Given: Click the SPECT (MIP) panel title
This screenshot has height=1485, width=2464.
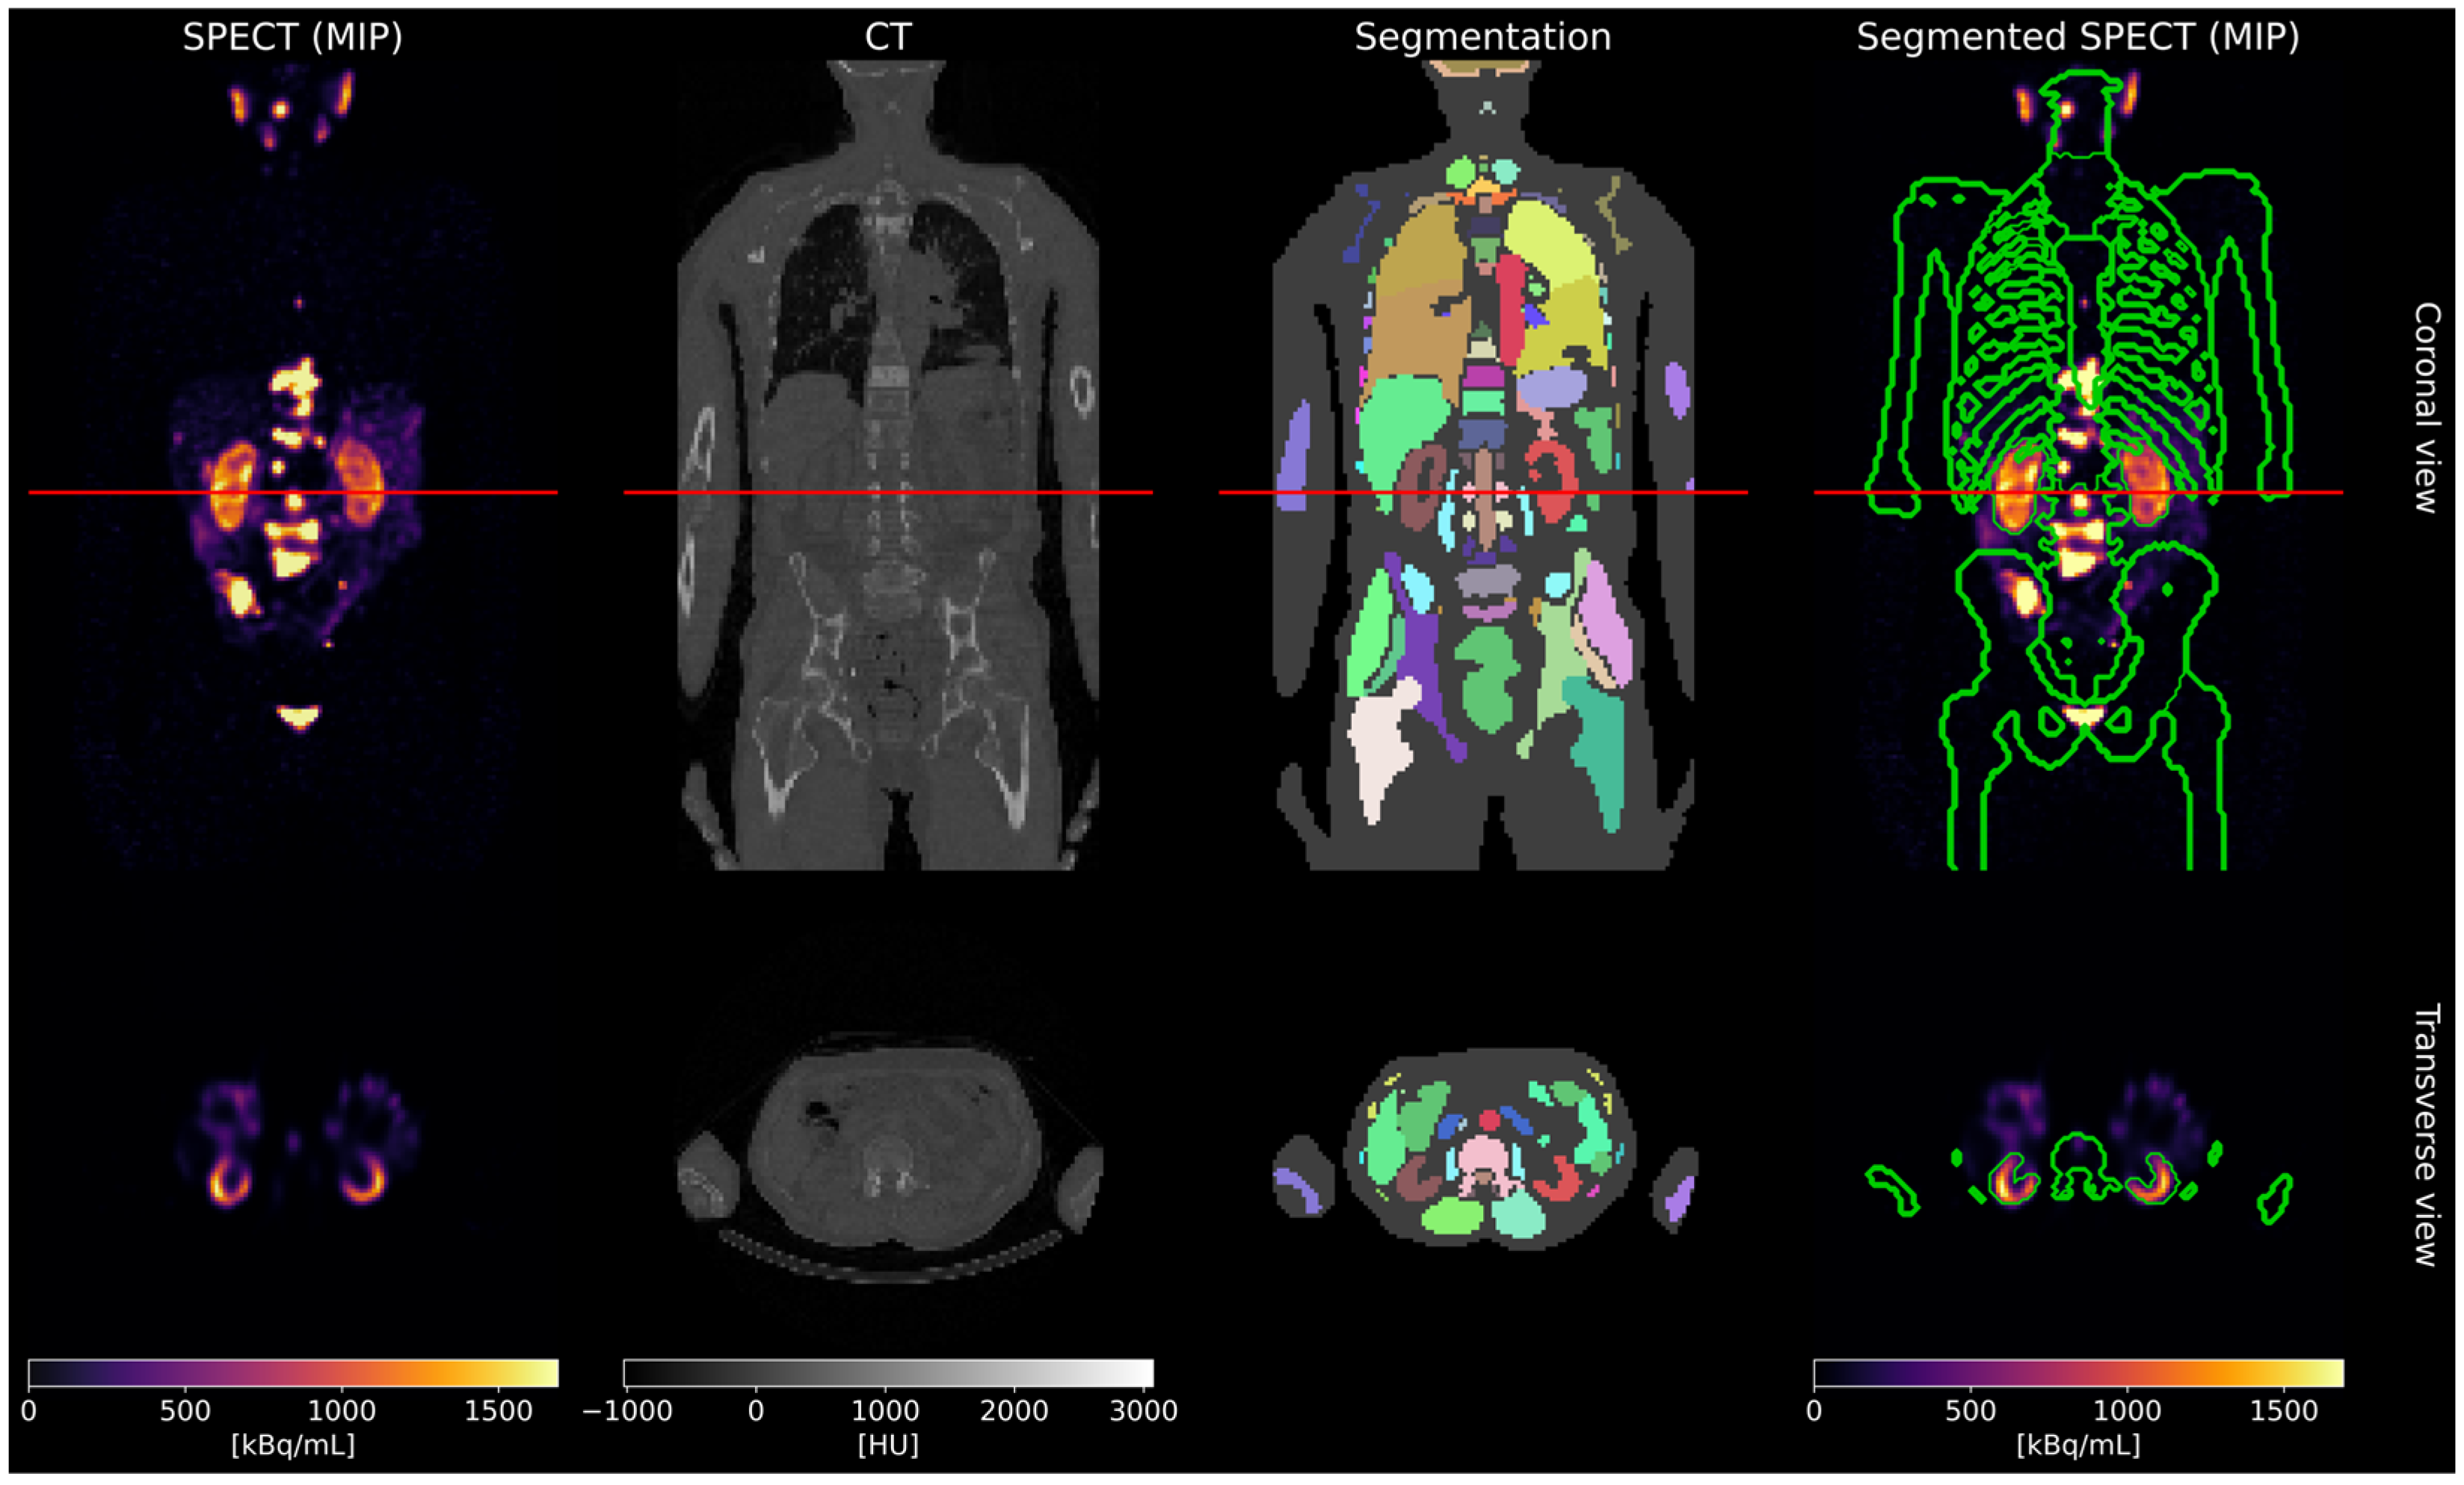Looking at the screenshot, I should tap(292, 37).
